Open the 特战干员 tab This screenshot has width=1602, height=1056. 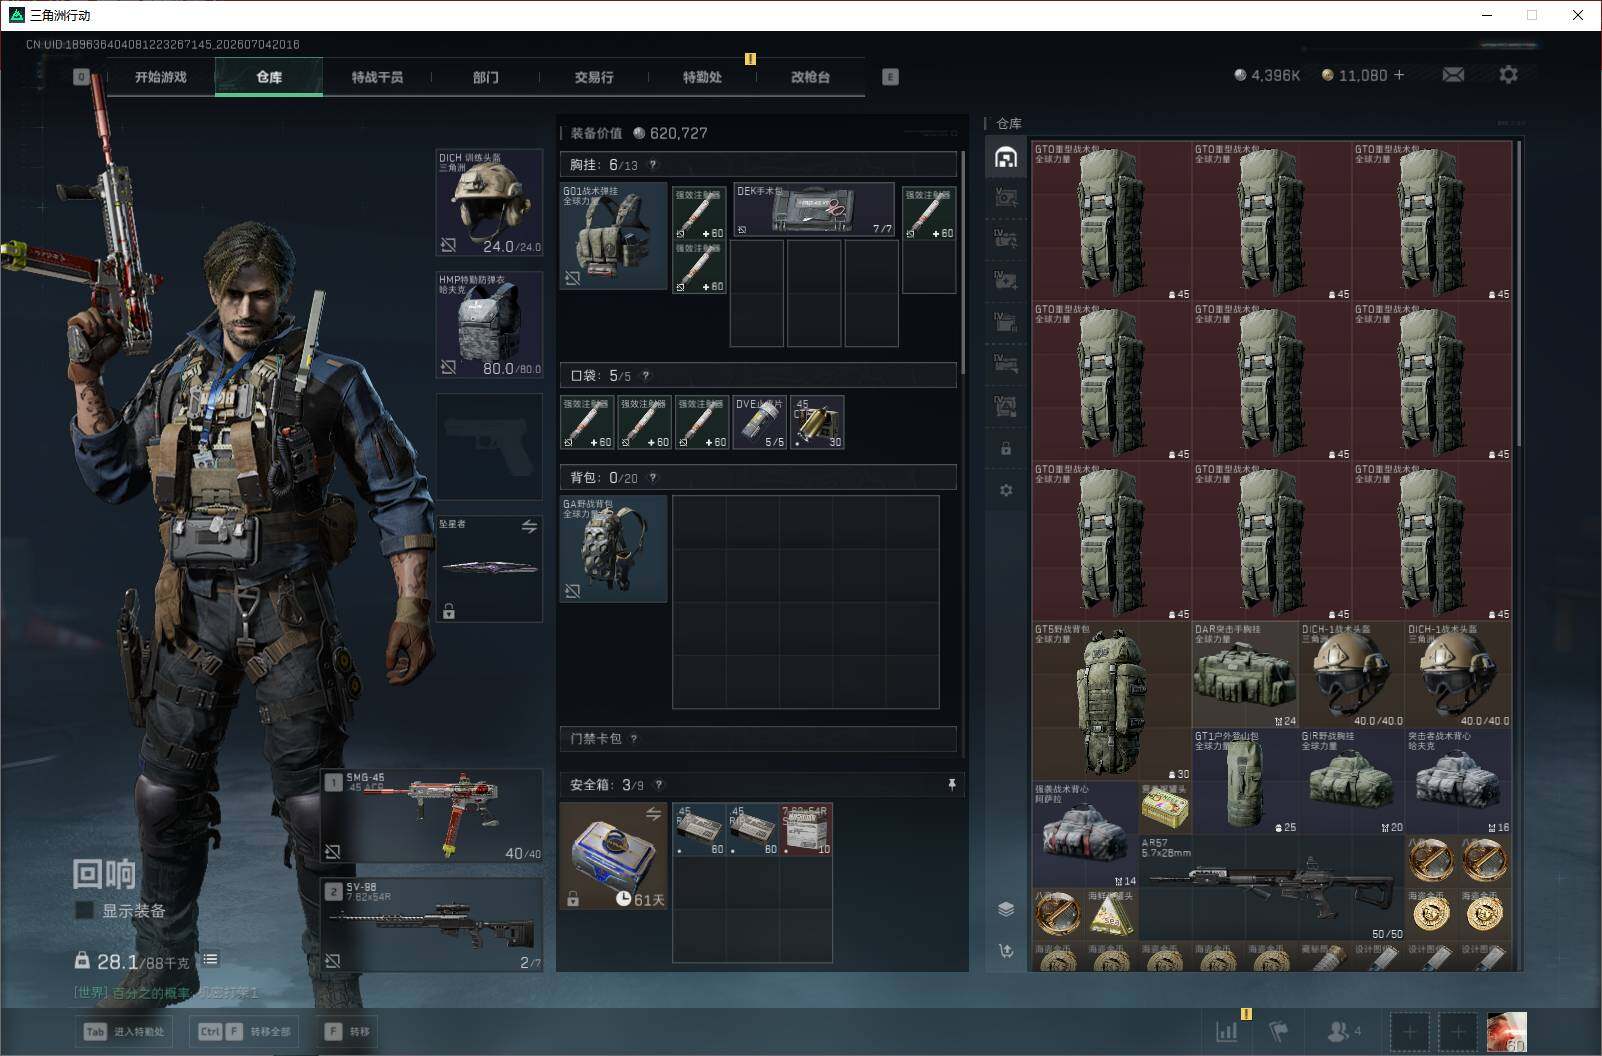tap(377, 77)
